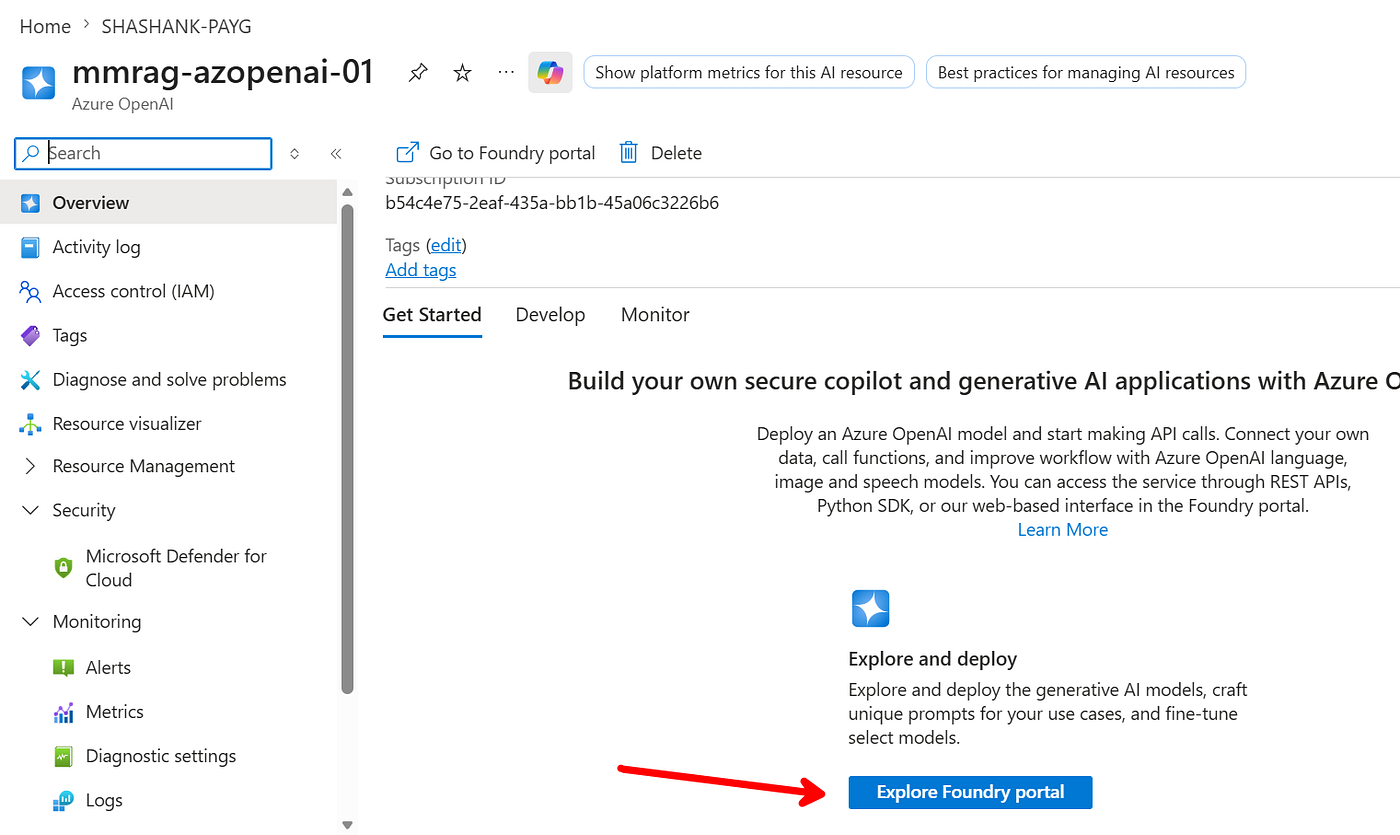Image resolution: width=1400 pixels, height=835 pixels.
Task: Click the Access control people icon
Action: point(30,291)
